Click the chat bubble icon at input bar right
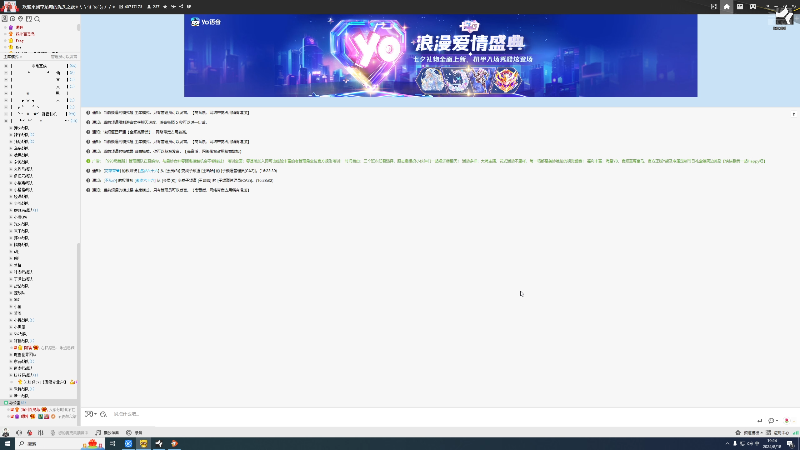The width and height of the screenshot is (800, 450). click(771, 421)
